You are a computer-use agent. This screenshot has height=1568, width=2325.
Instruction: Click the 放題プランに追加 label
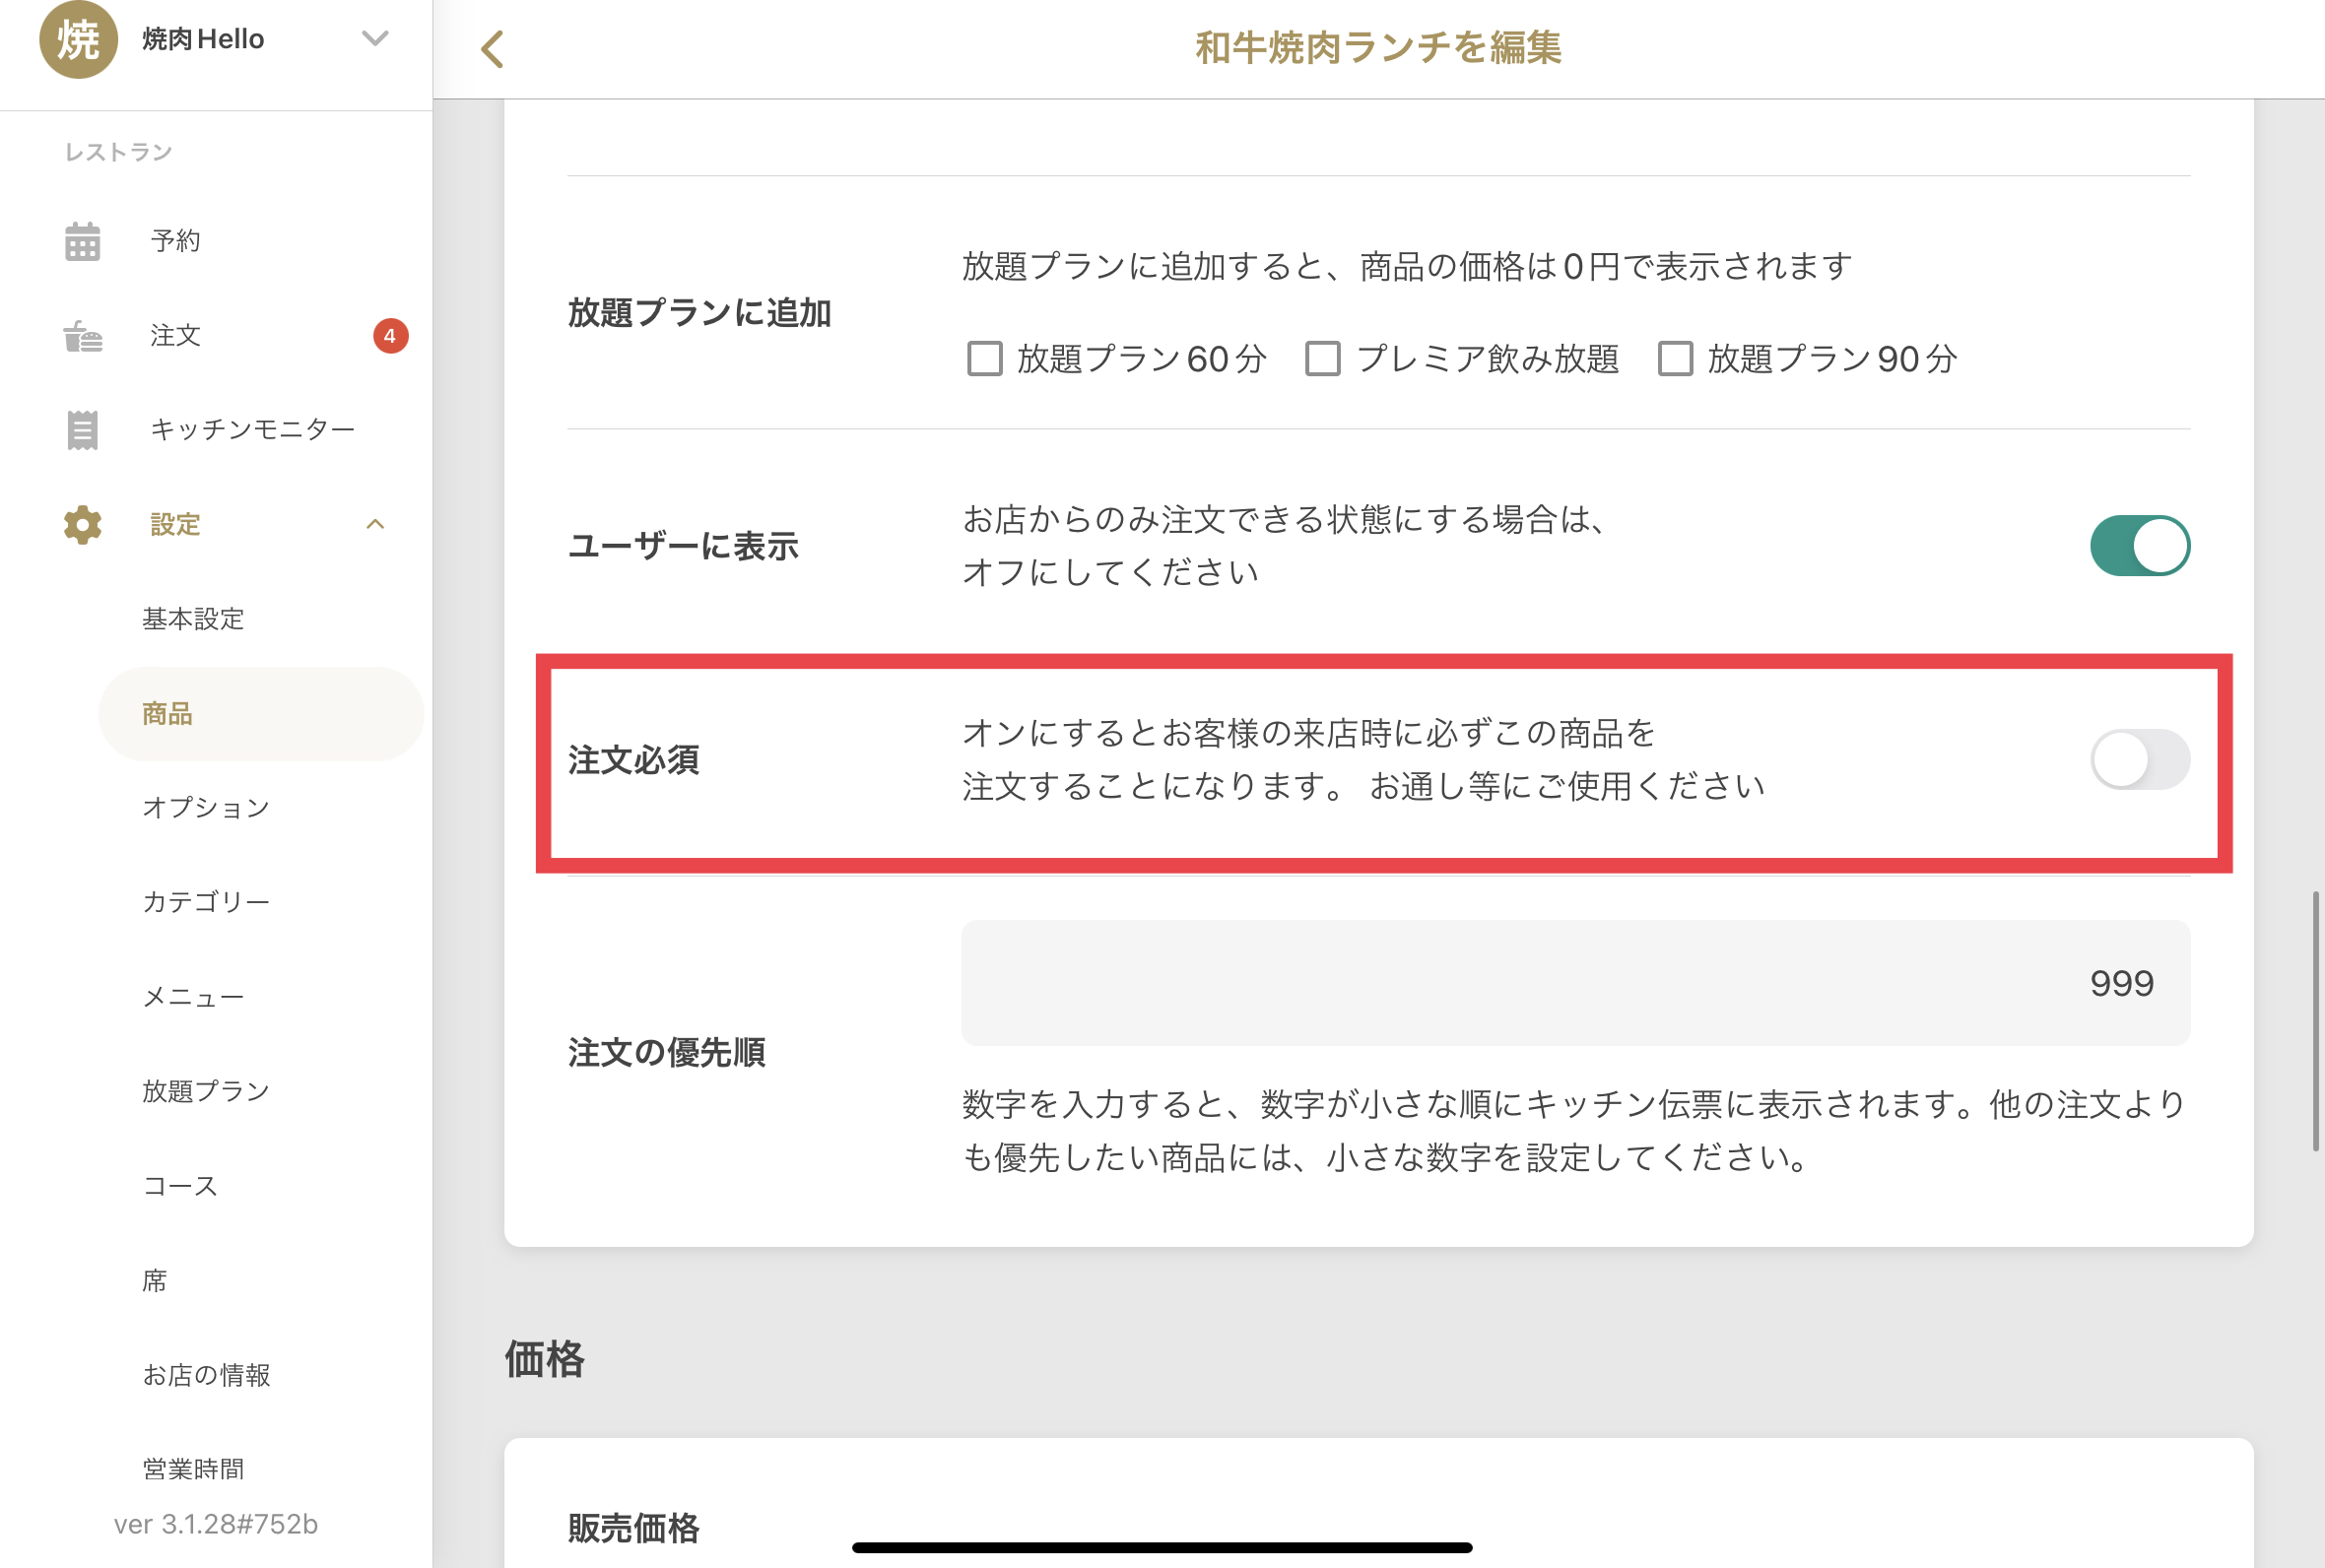[700, 313]
